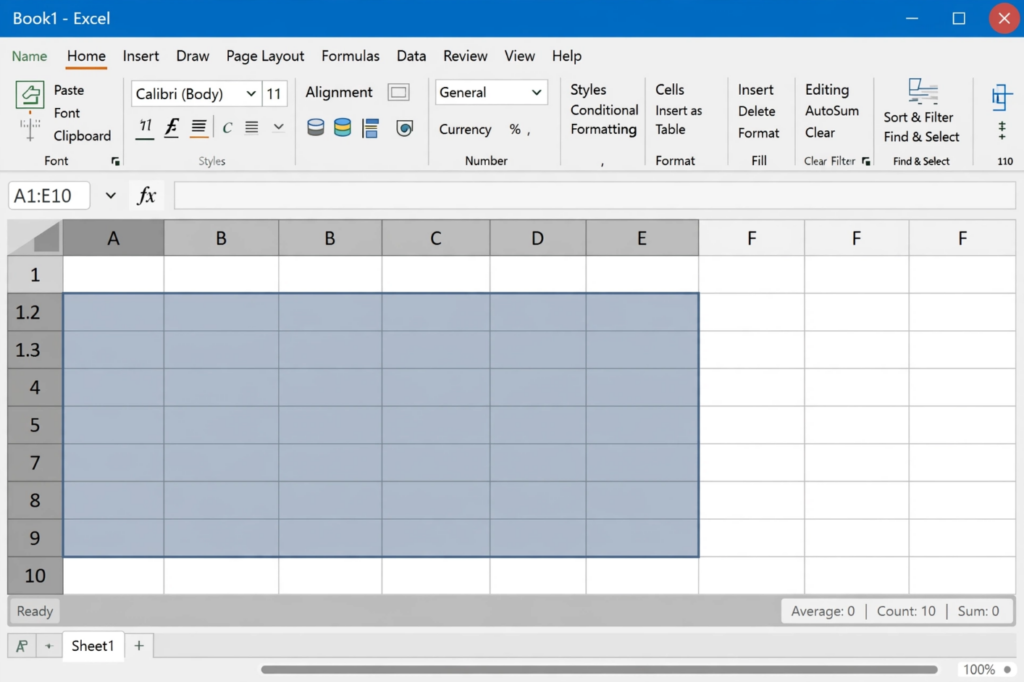
Task: Click the strikethrough italic f icon
Action: coord(172,127)
